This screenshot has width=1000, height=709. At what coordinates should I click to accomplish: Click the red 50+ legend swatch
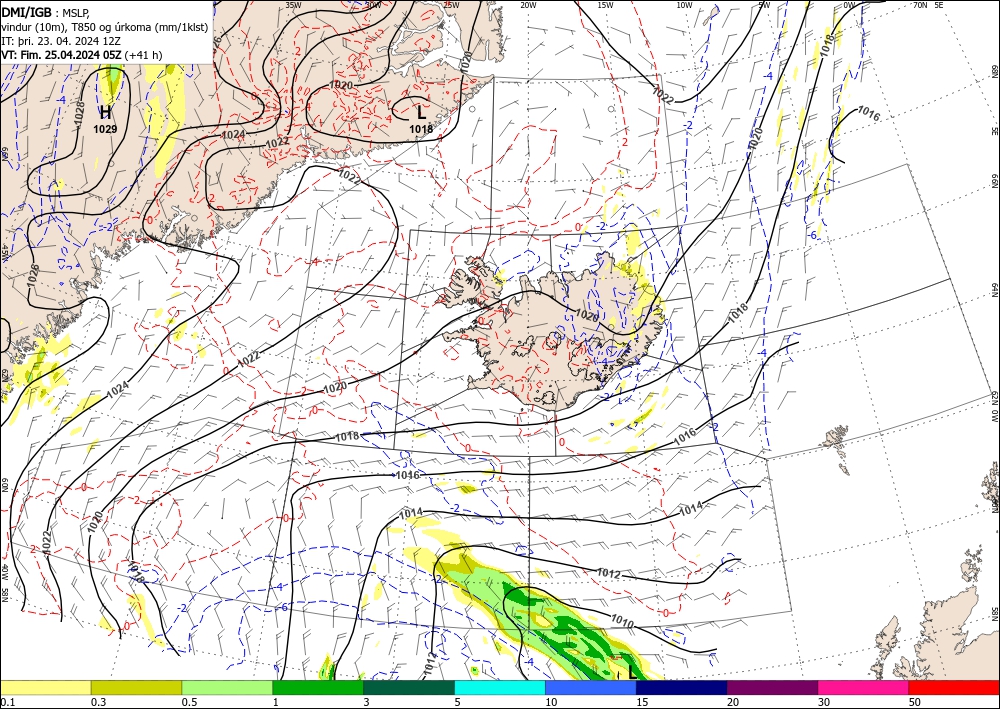coord(954,687)
